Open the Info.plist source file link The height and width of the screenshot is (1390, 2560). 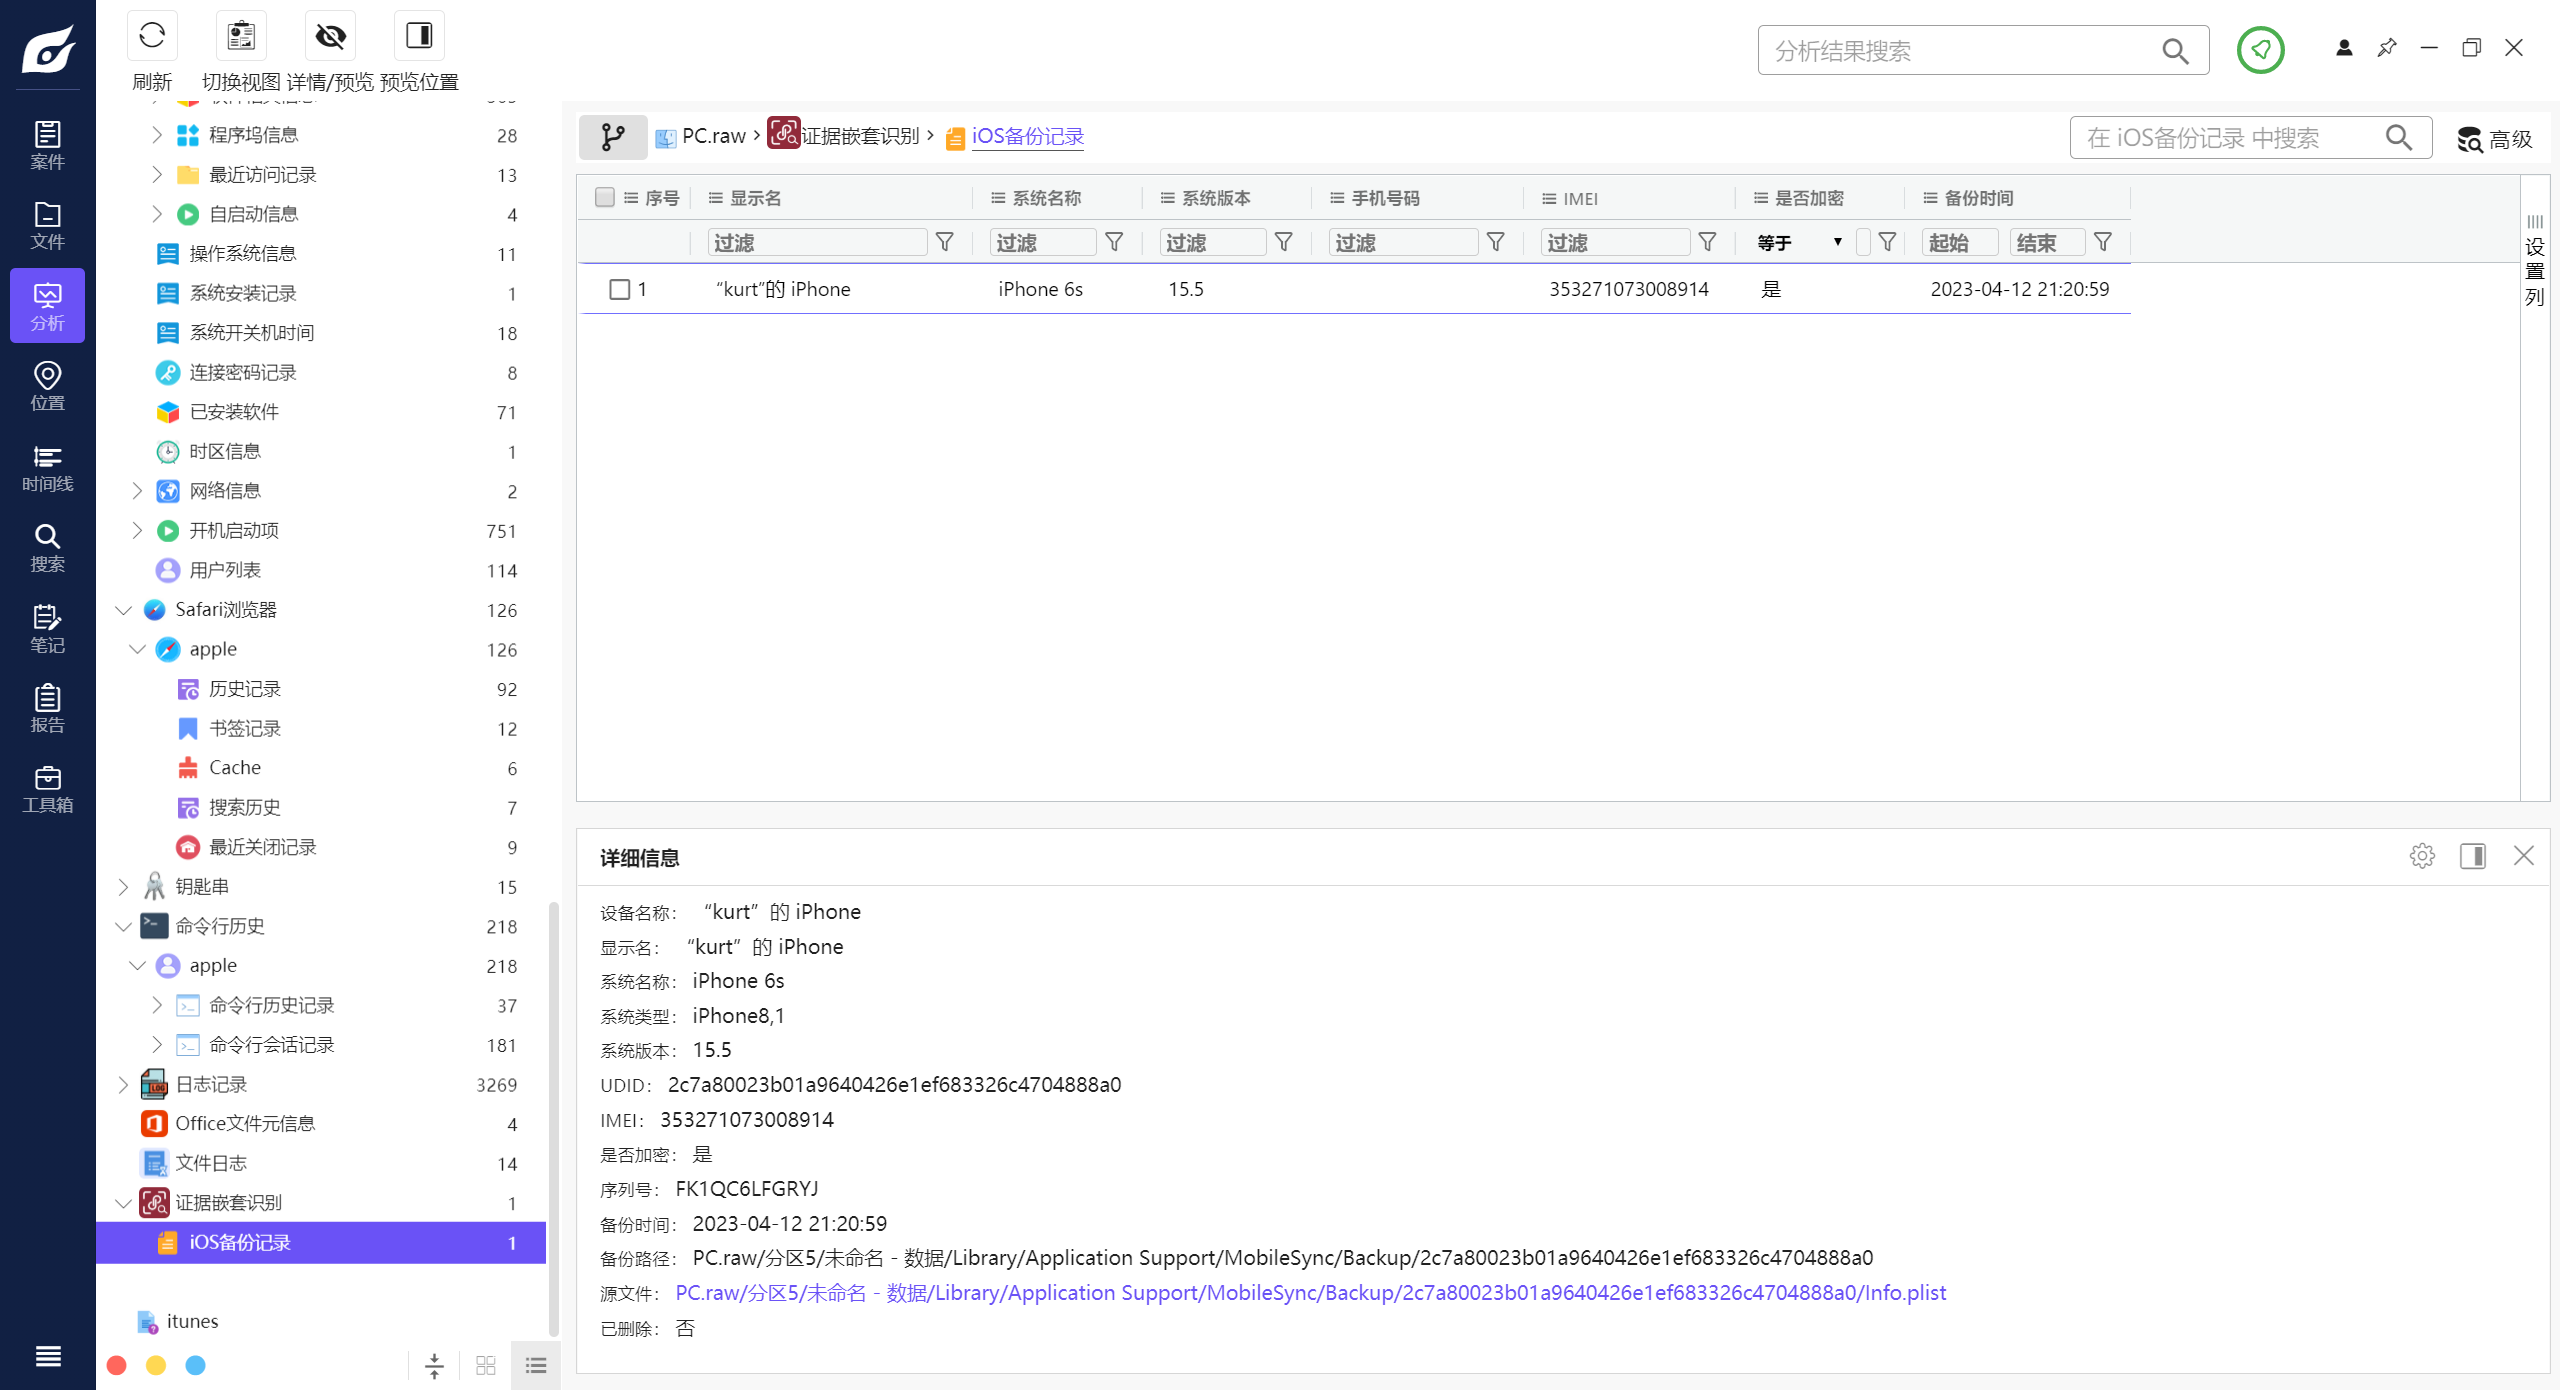click(1310, 1293)
